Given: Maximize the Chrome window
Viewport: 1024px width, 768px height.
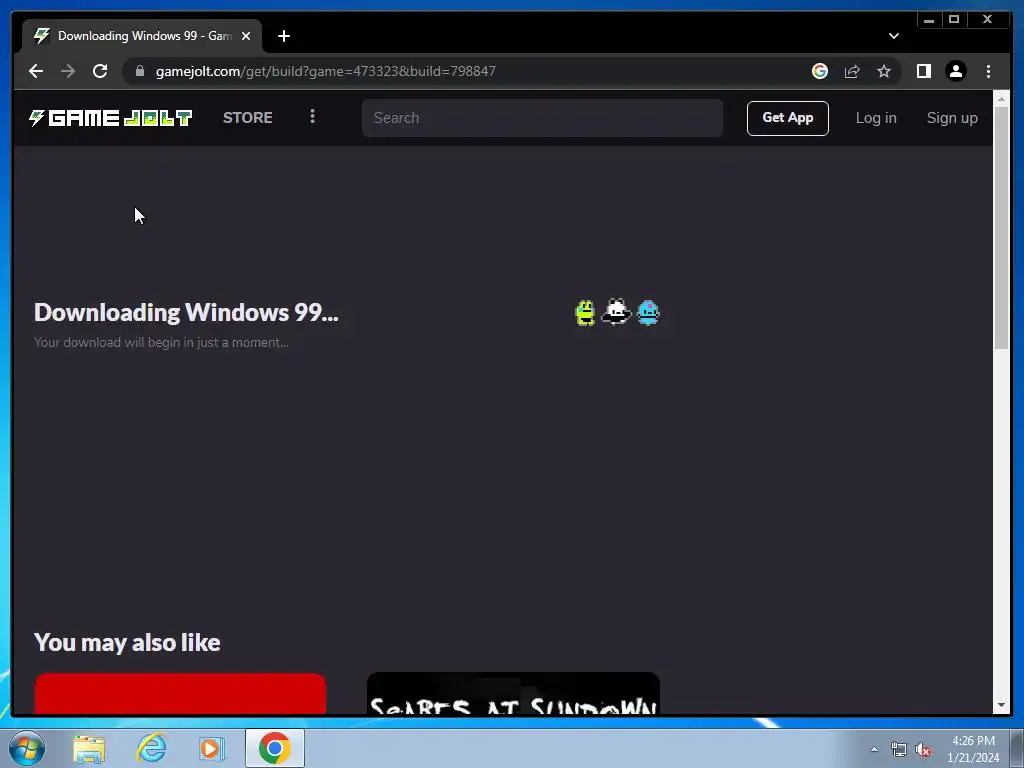Looking at the screenshot, I should point(954,20).
